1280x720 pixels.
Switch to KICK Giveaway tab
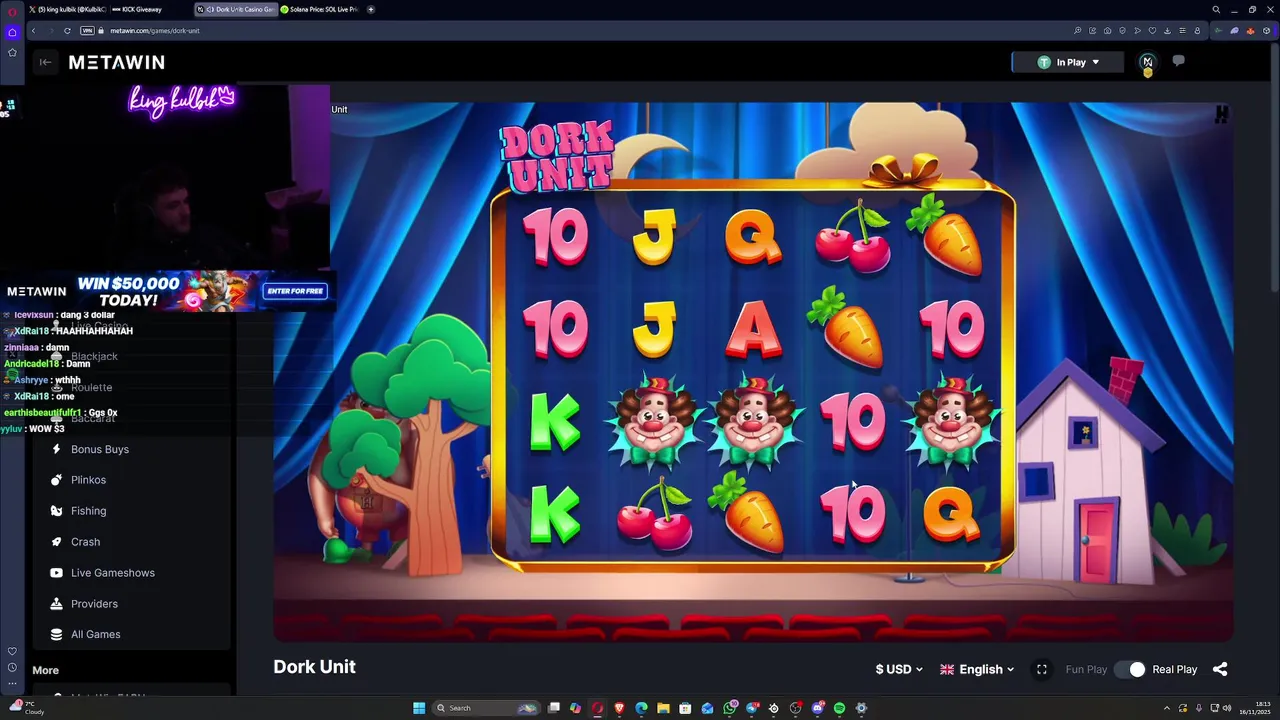pyautogui.click(x=138, y=9)
